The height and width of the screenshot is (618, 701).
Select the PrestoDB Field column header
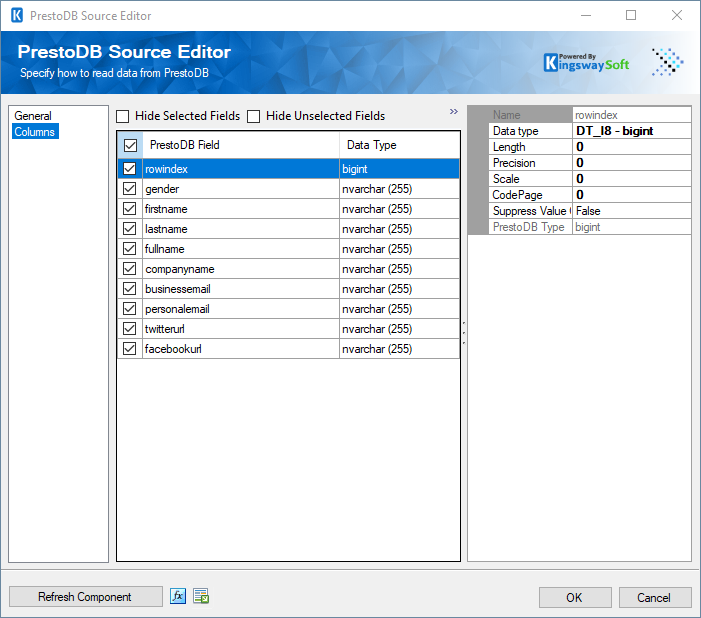(x=241, y=145)
